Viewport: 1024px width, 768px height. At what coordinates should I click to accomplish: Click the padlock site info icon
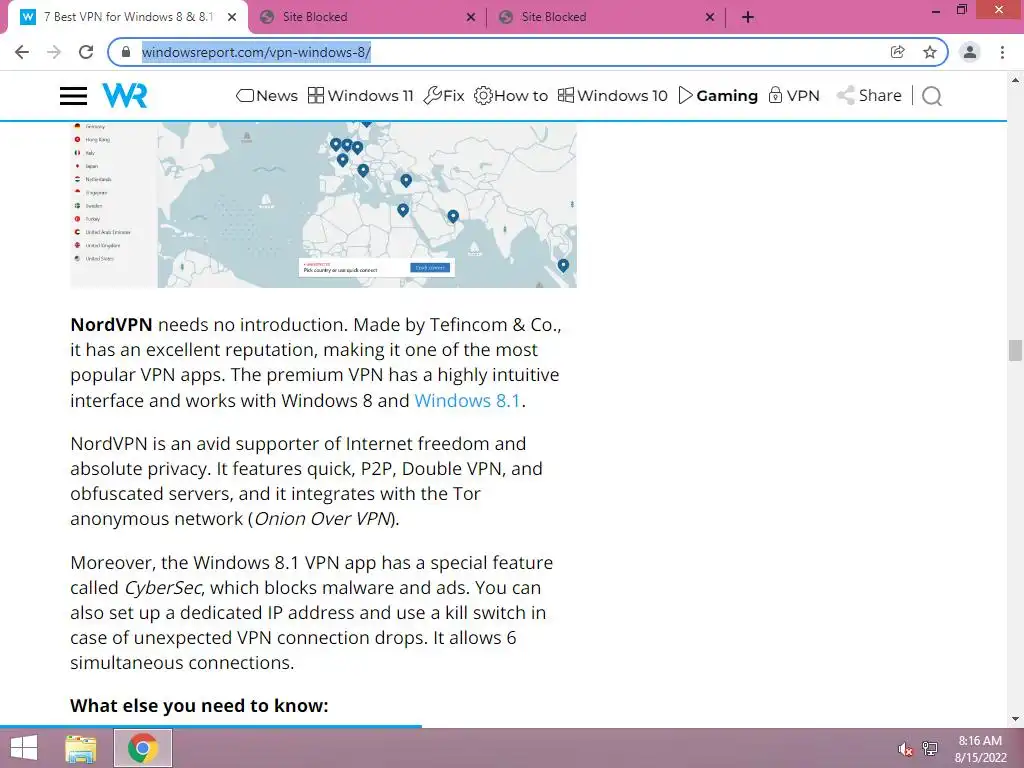pyautogui.click(x=127, y=52)
